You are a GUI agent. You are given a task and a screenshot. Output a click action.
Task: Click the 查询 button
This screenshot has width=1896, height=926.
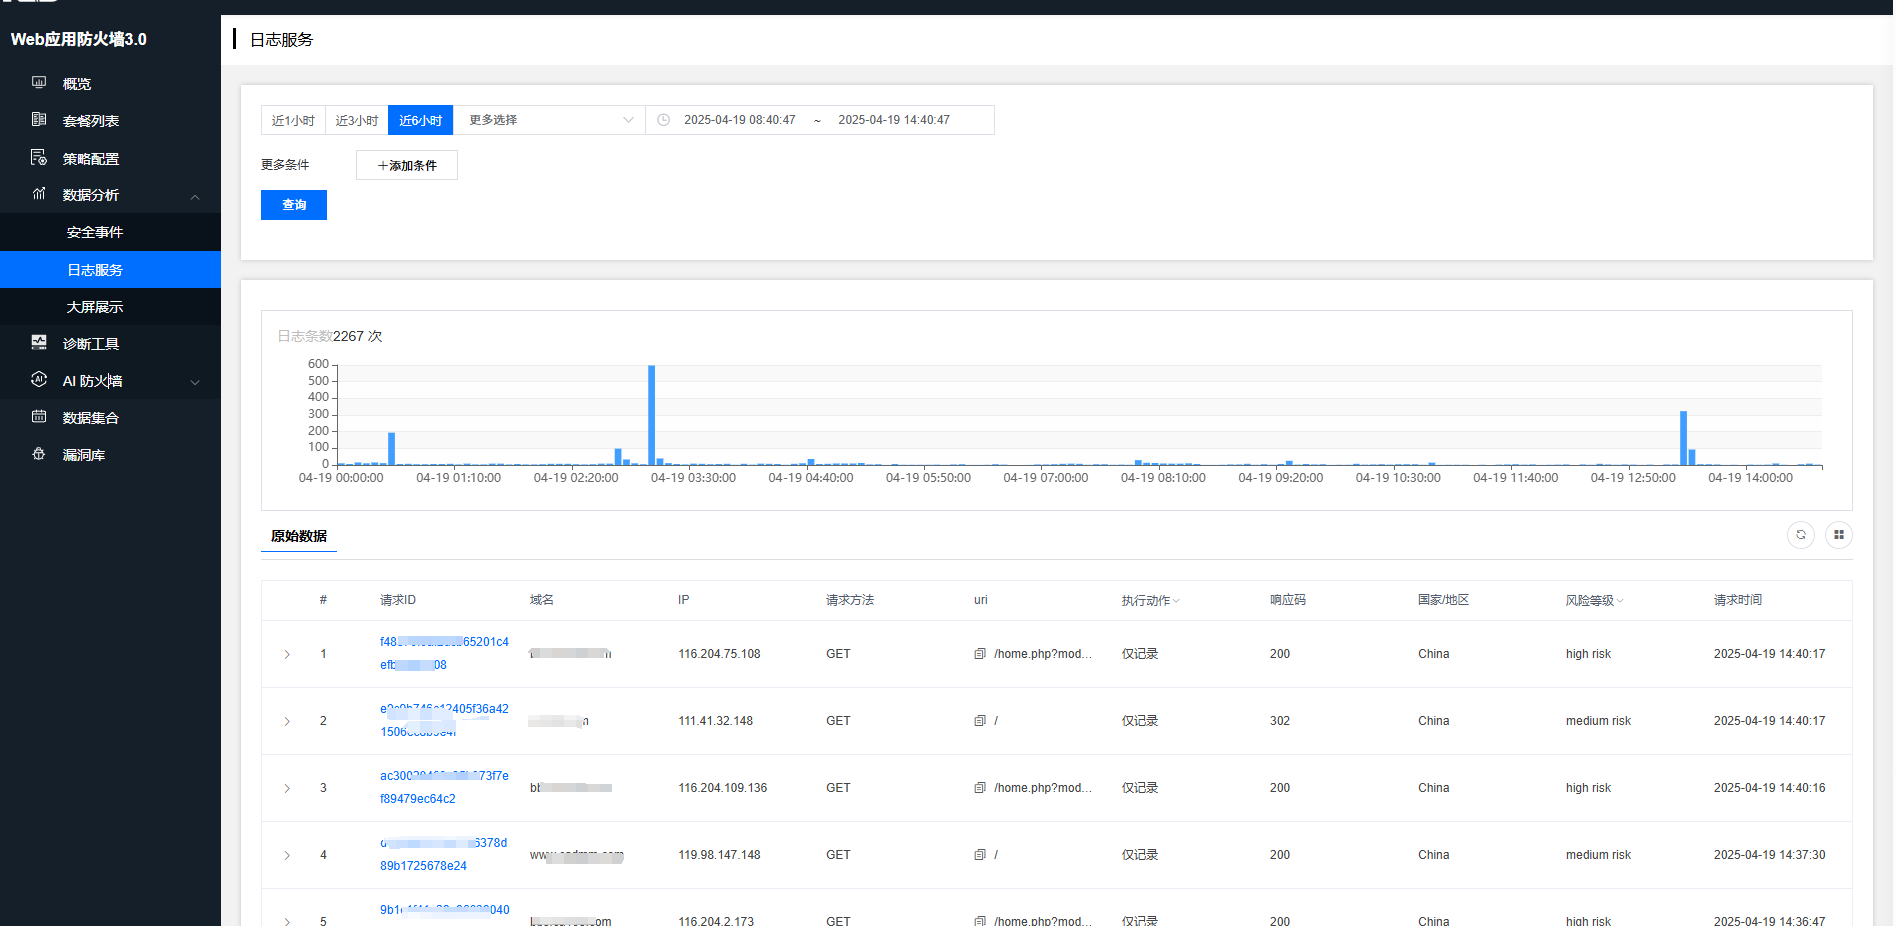click(x=294, y=205)
